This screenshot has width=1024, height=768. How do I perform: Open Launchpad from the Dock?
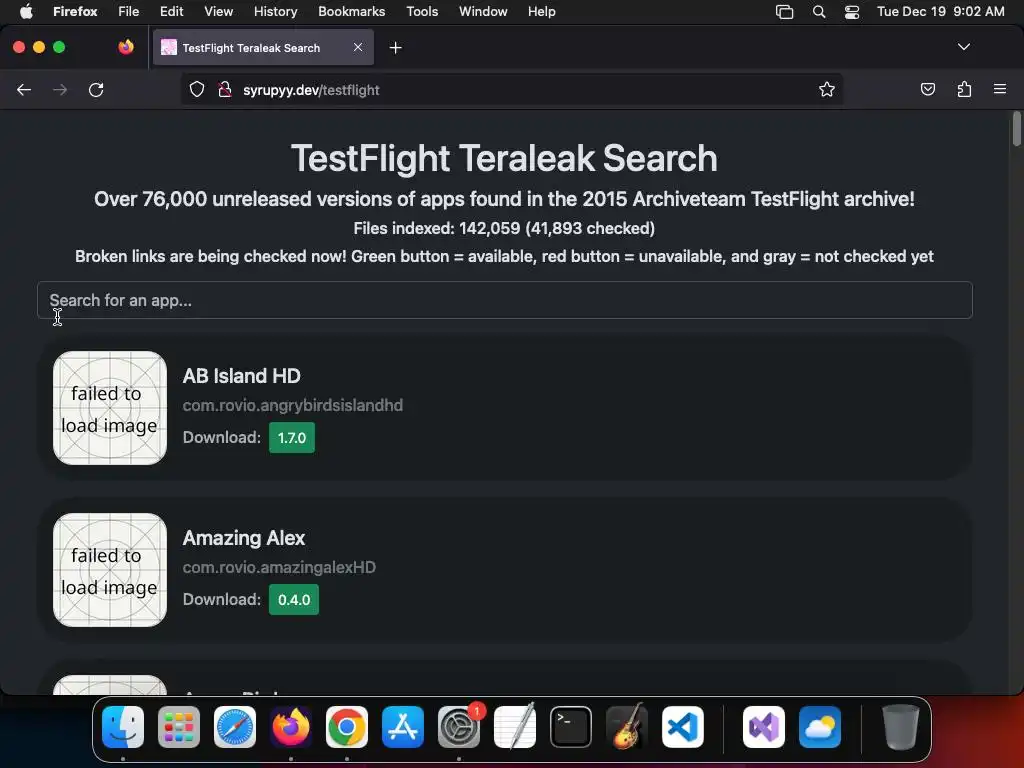pos(179,727)
